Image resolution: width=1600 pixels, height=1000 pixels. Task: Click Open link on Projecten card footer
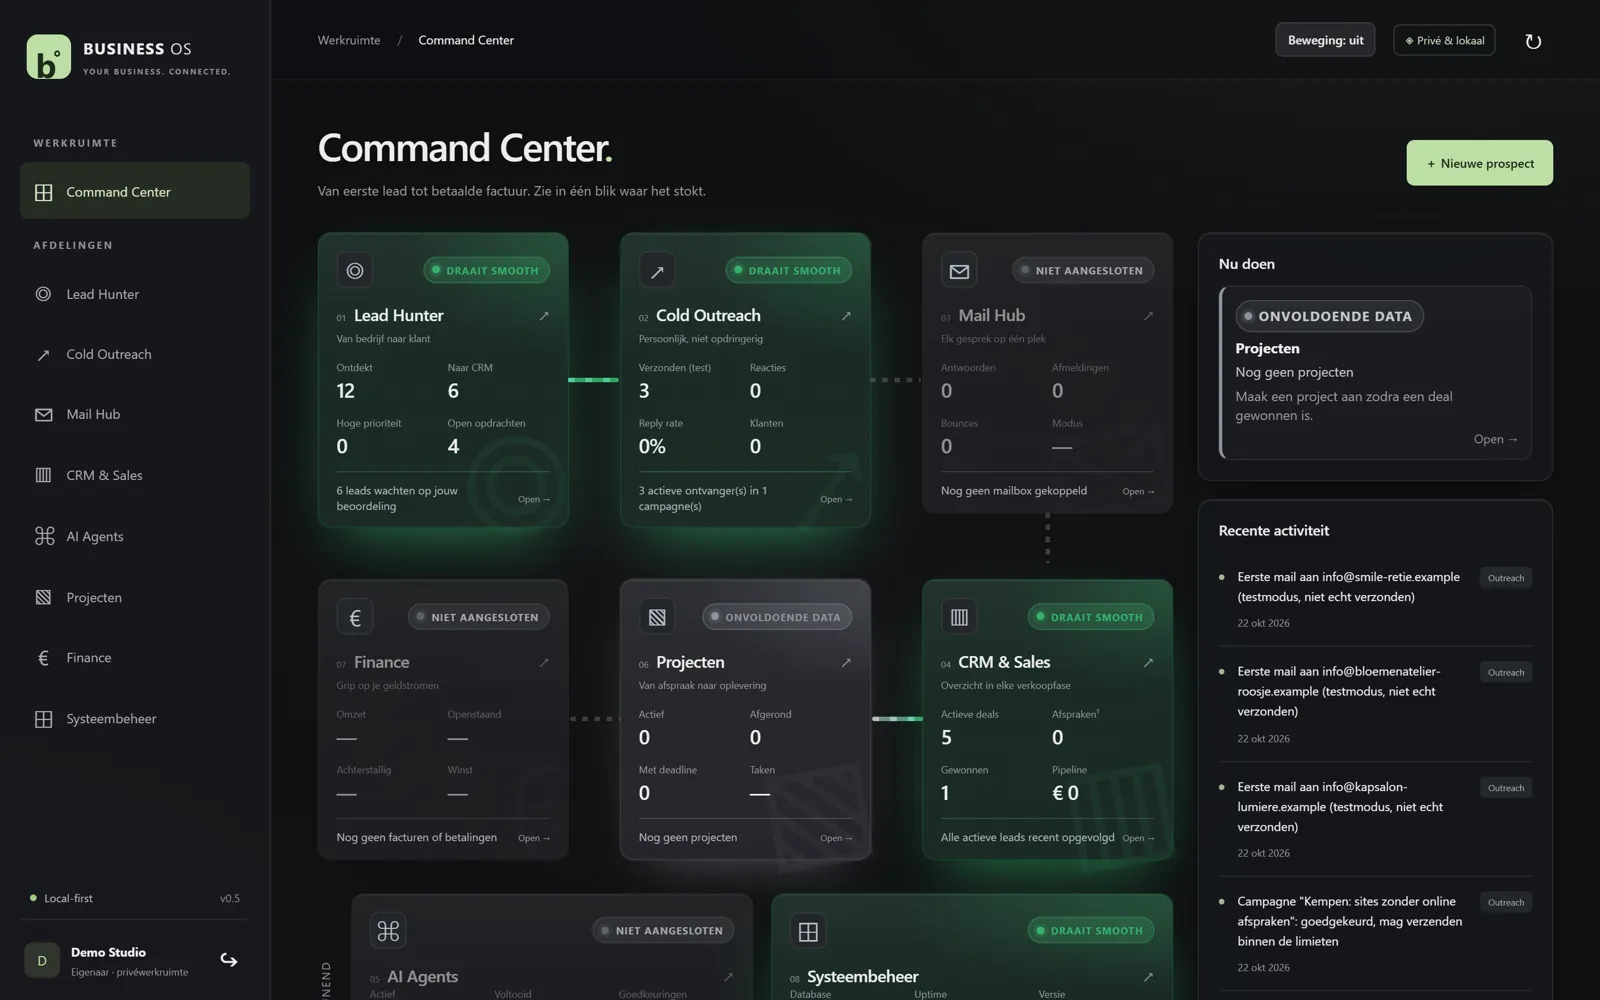click(x=836, y=838)
